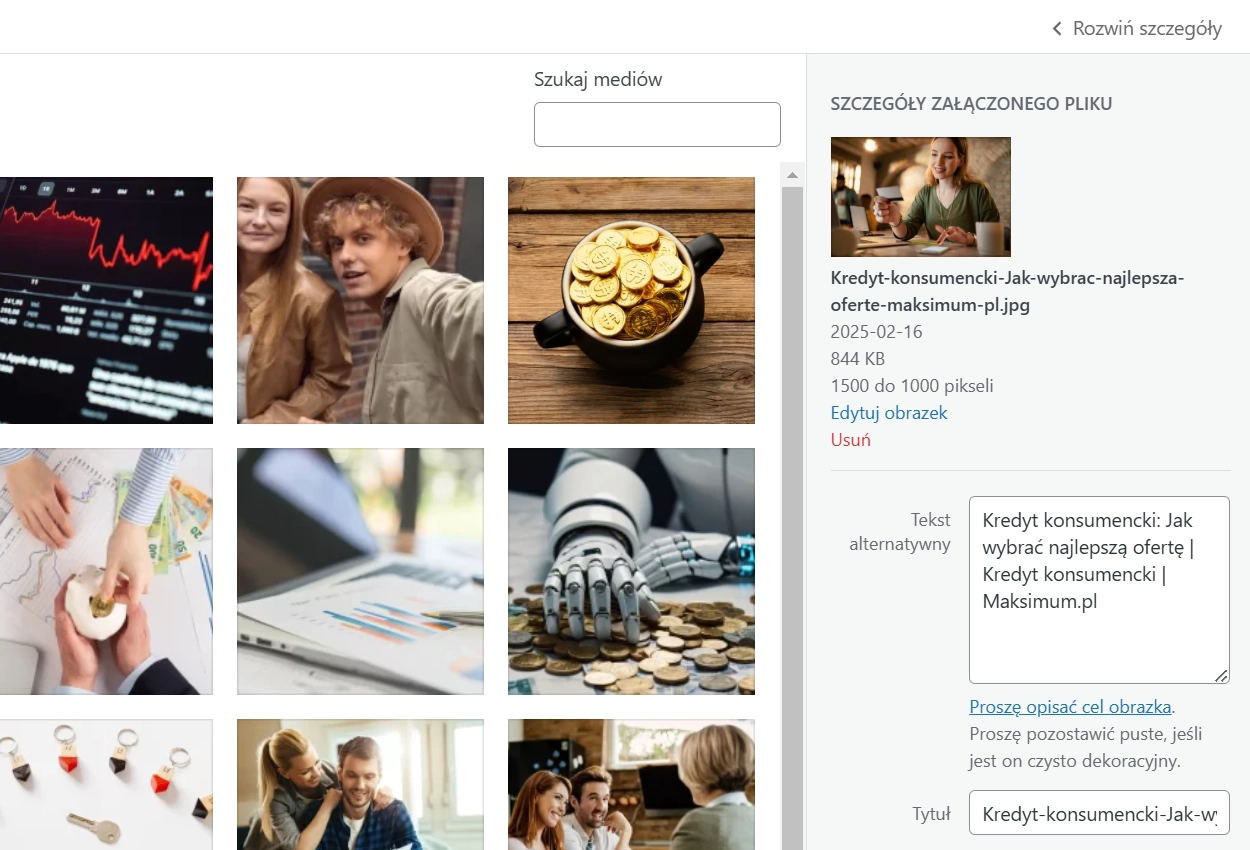Expand details via Rozwiń szczegóły
The image size is (1250, 850).
(1137, 28)
